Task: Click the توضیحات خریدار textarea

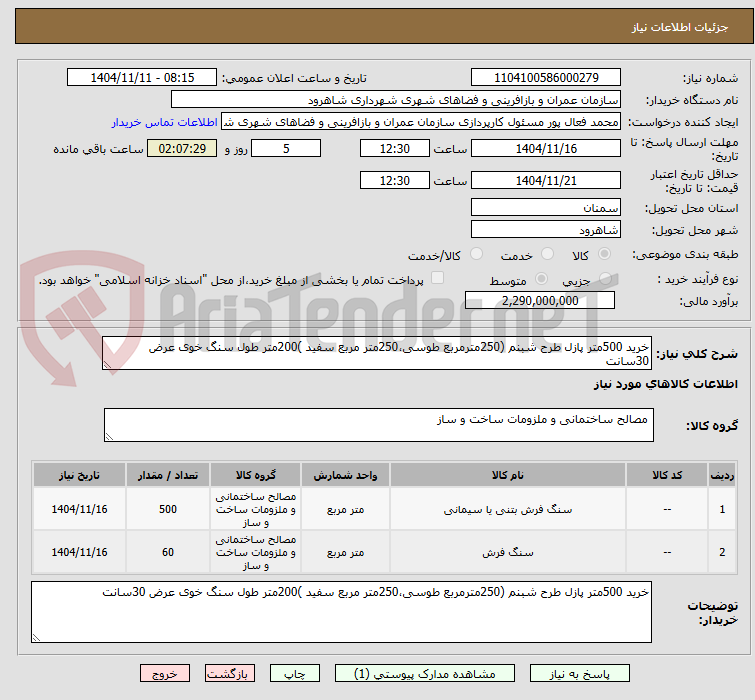Action: point(341,612)
